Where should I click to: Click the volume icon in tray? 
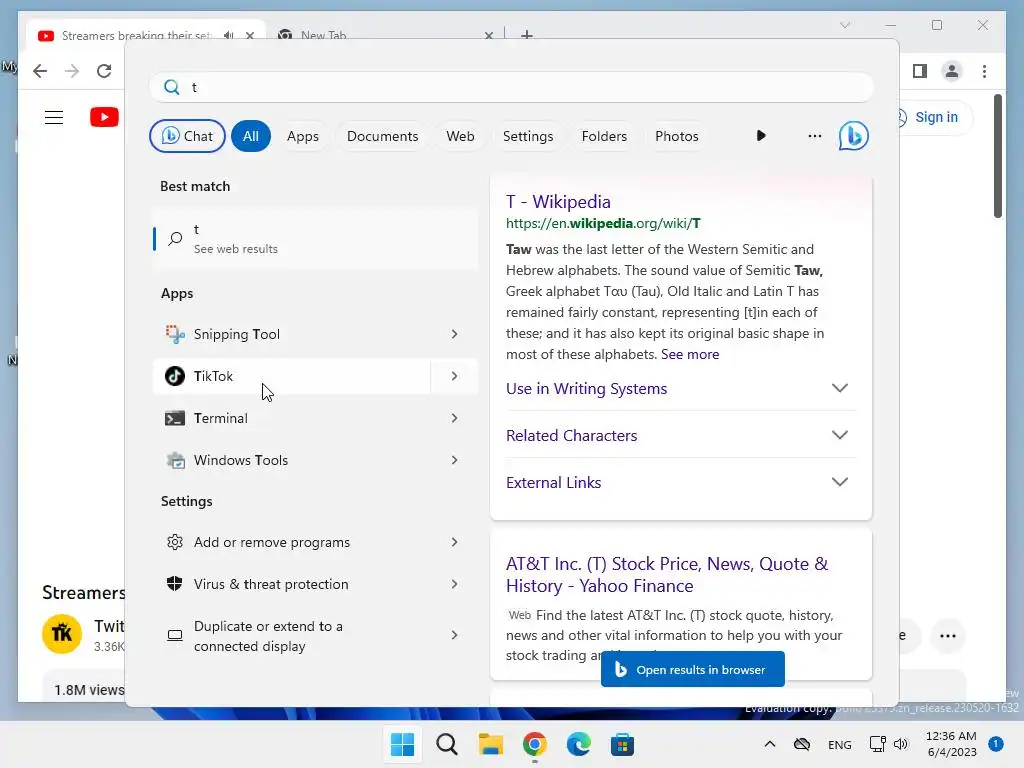901,744
